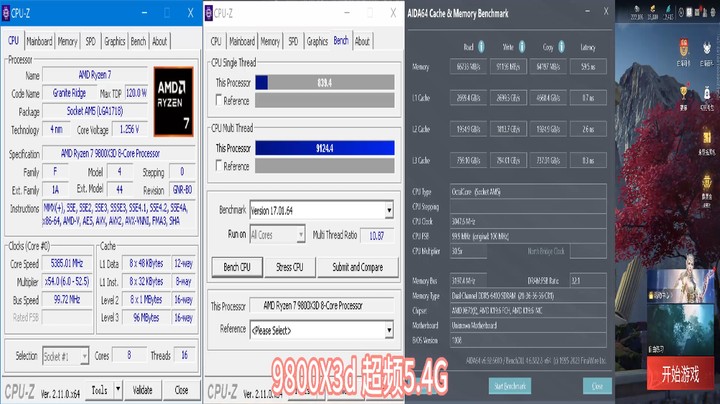
Task: Open the golden emblem icon below the gift icon
Action: [x=707, y=184]
